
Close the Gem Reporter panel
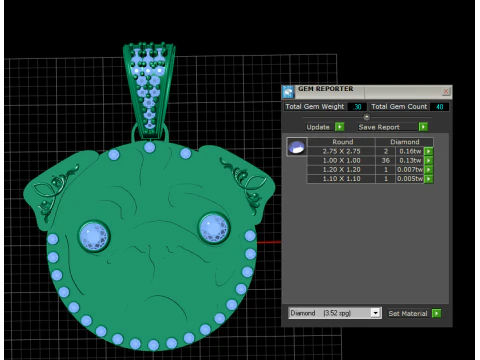click(x=446, y=91)
